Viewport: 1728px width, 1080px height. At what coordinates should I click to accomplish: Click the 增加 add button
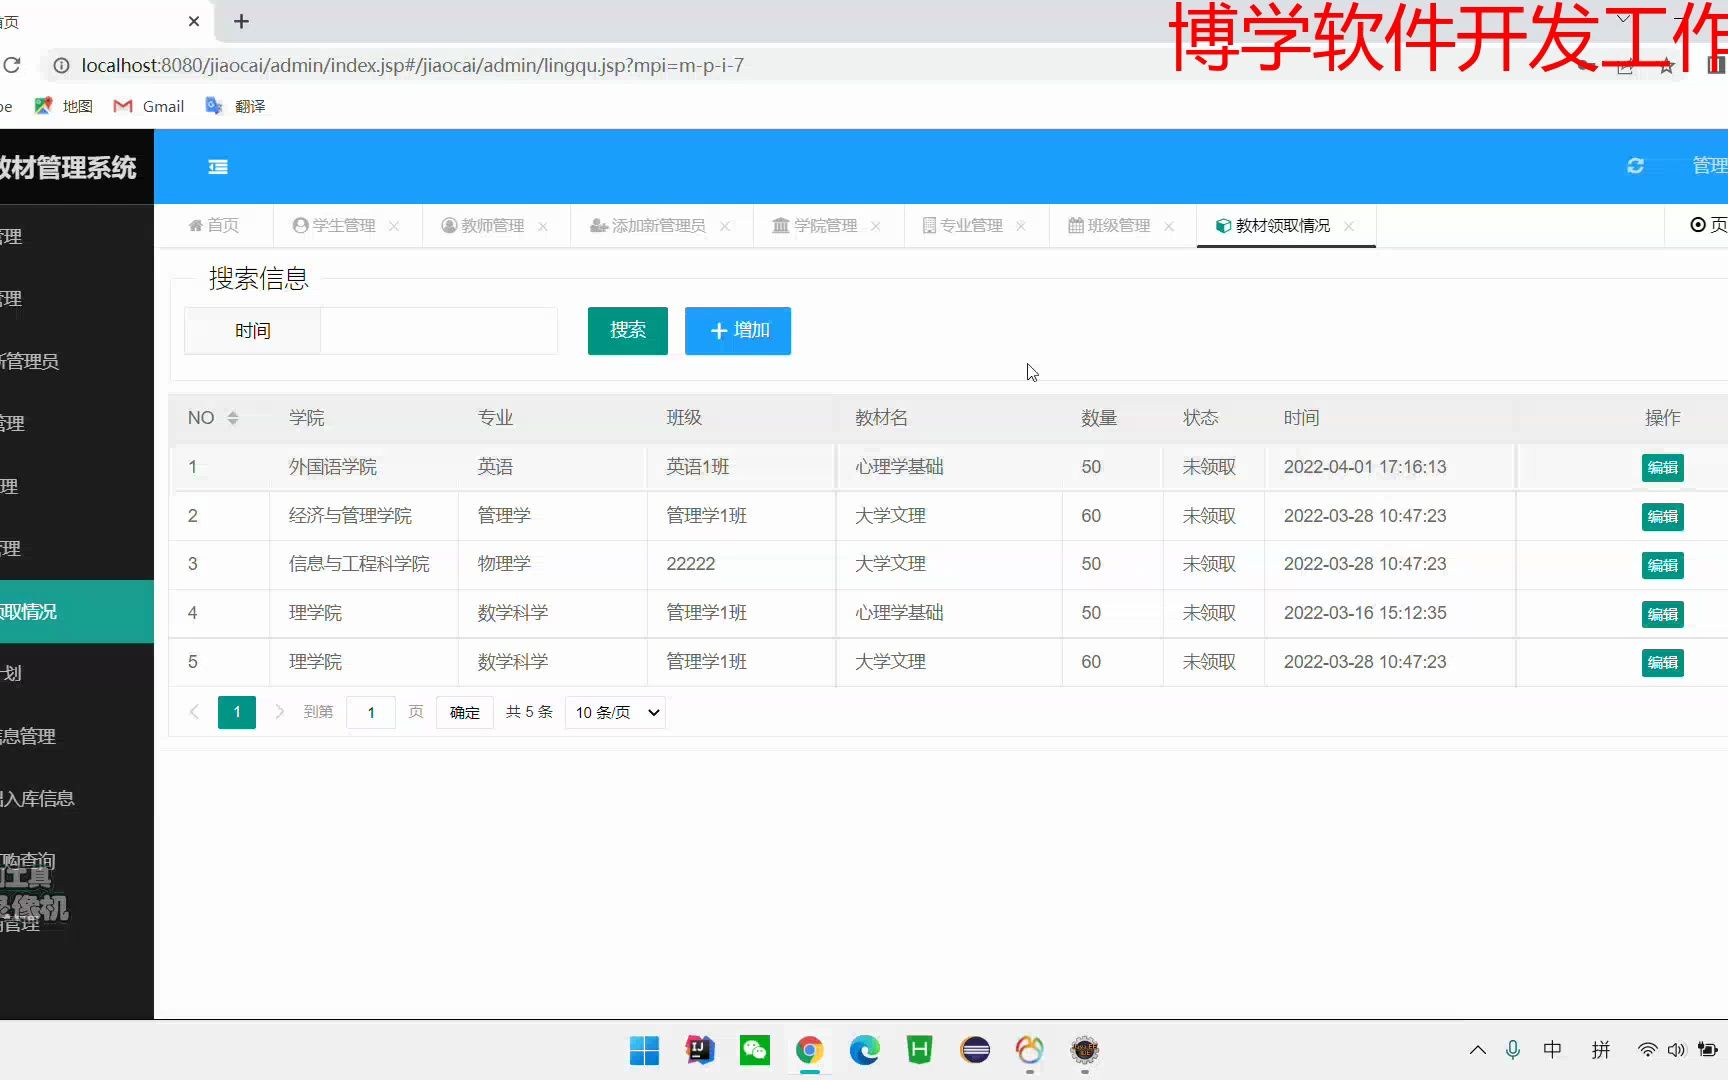(x=737, y=330)
